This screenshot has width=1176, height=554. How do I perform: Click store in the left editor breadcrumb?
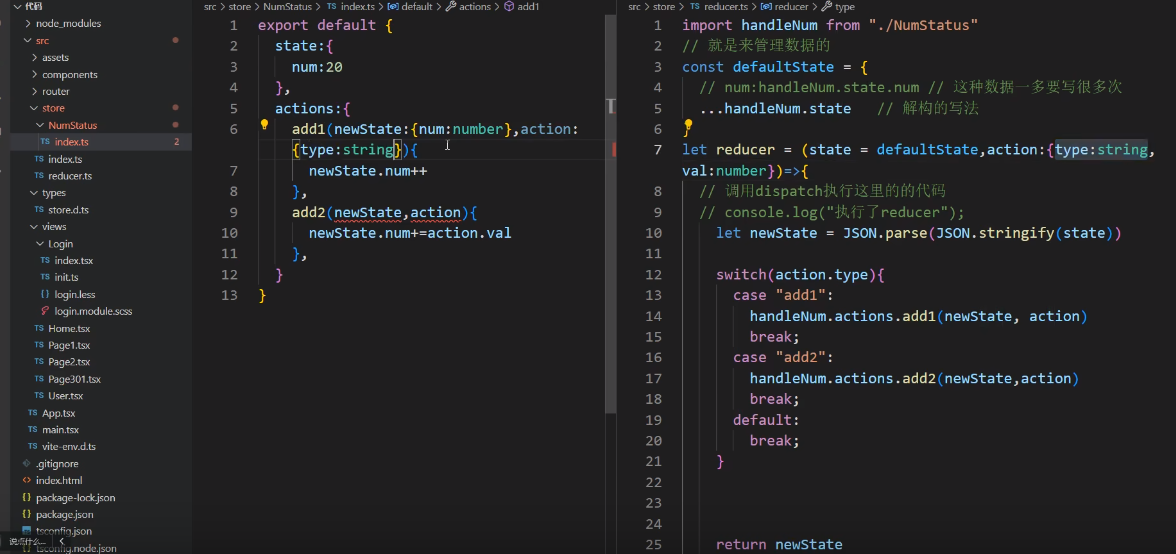(x=240, y=7)
